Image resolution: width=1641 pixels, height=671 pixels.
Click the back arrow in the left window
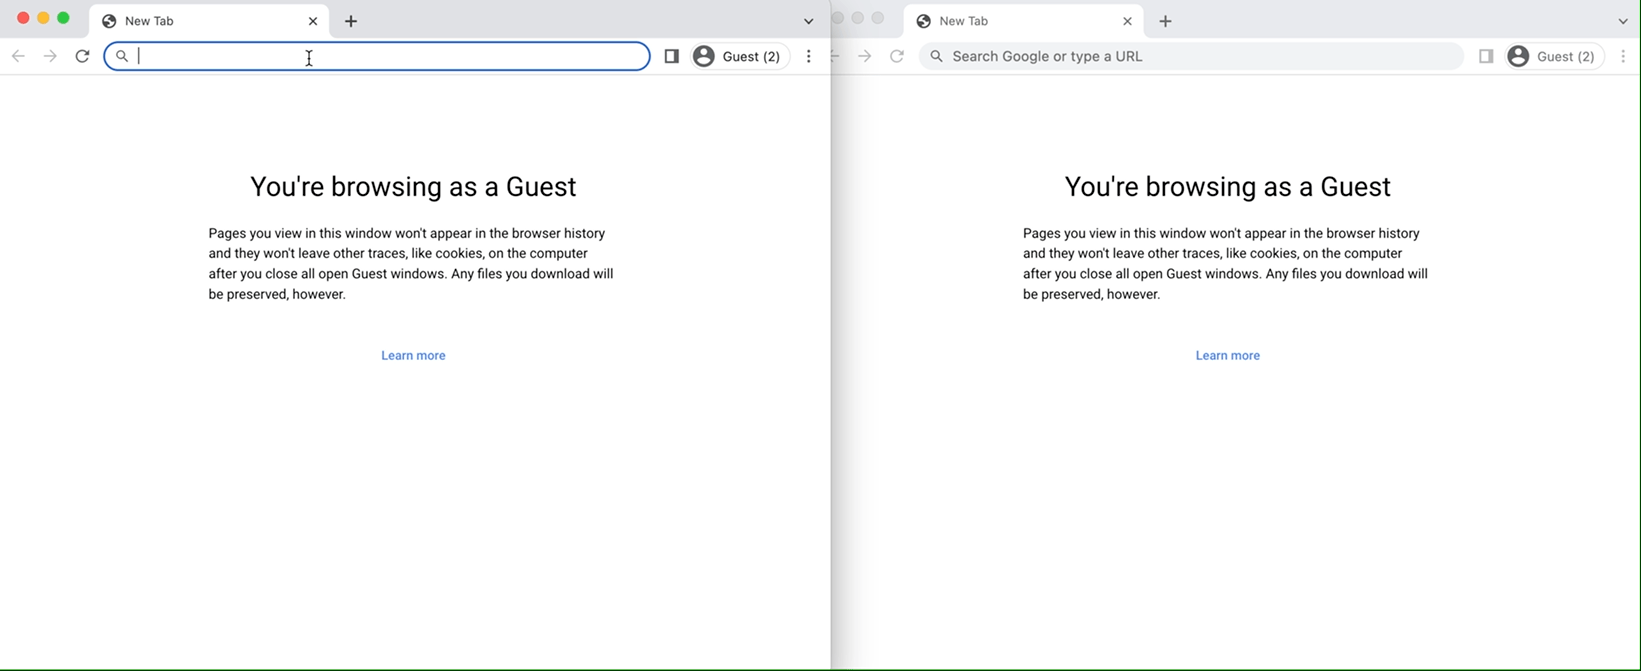point(18,56)
